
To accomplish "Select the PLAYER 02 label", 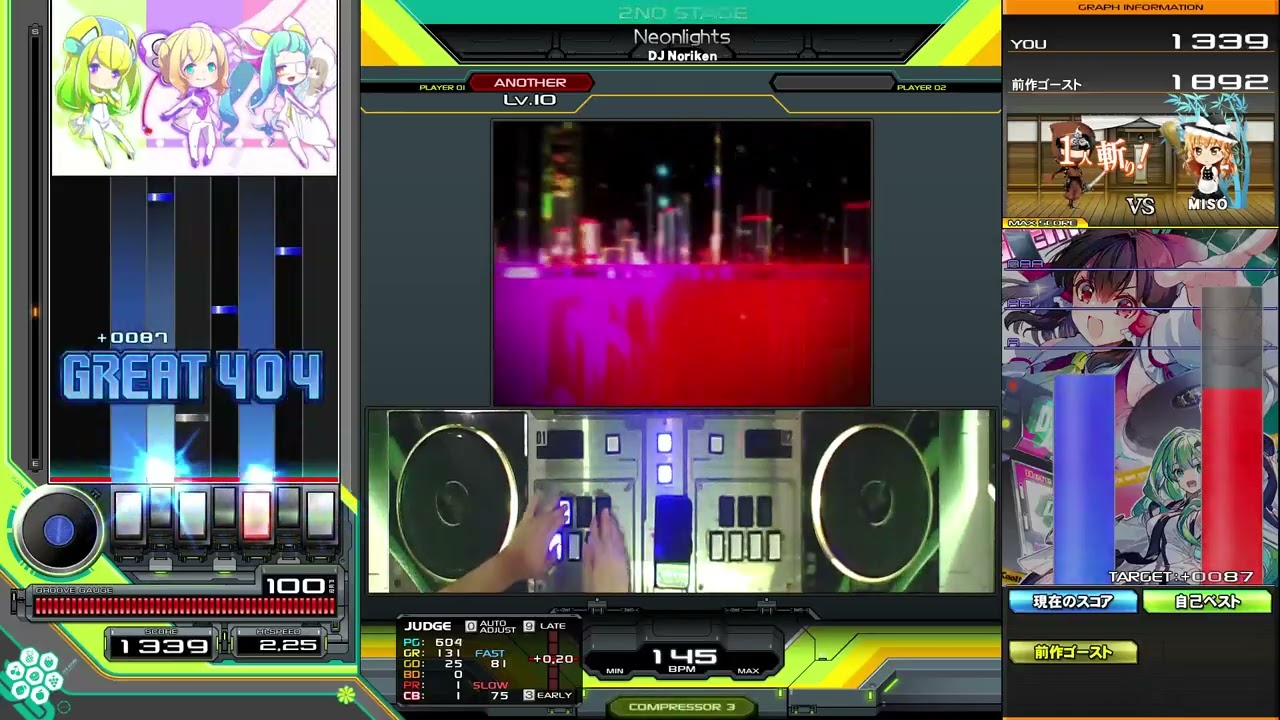I will (921, 88).
